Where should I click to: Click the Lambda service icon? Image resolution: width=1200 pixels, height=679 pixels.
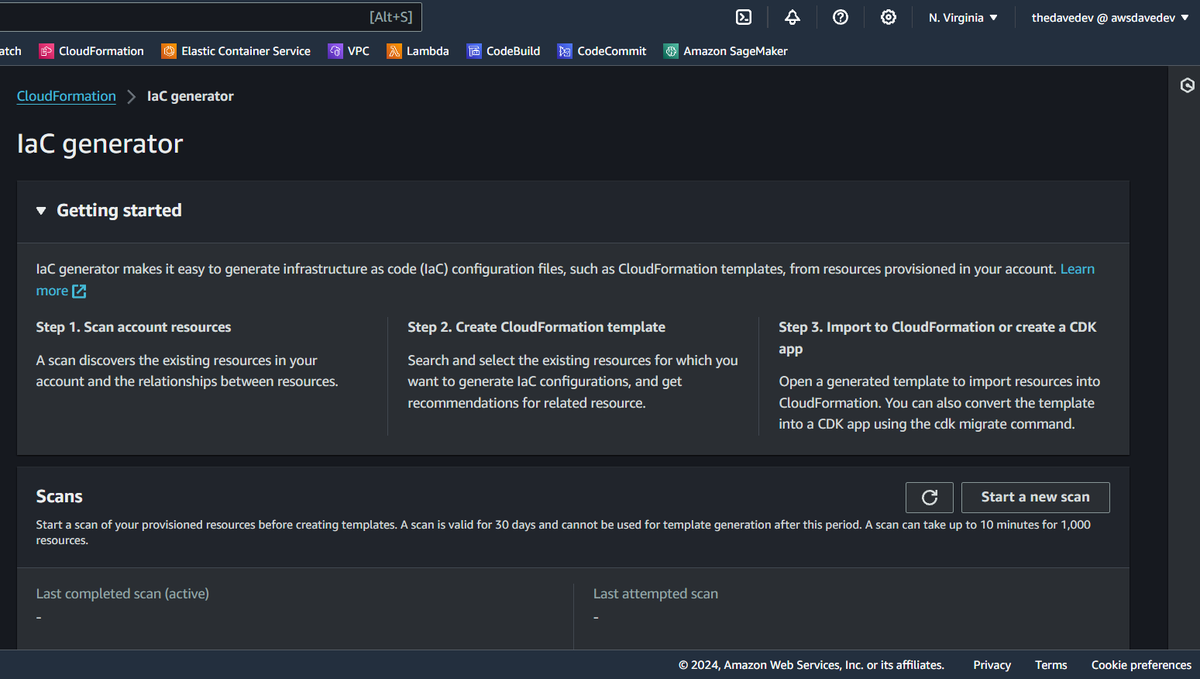[x=394, y=51]
